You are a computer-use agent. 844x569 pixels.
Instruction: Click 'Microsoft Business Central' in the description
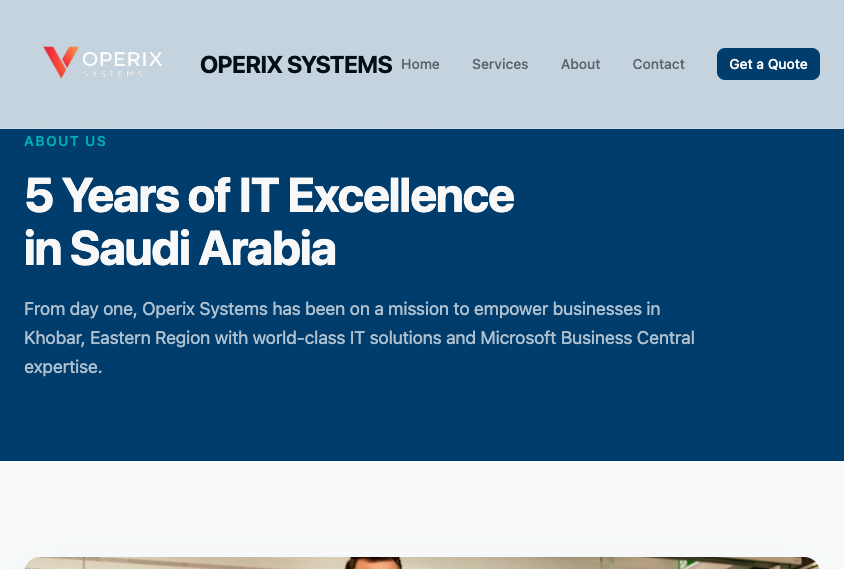(587, 338)
